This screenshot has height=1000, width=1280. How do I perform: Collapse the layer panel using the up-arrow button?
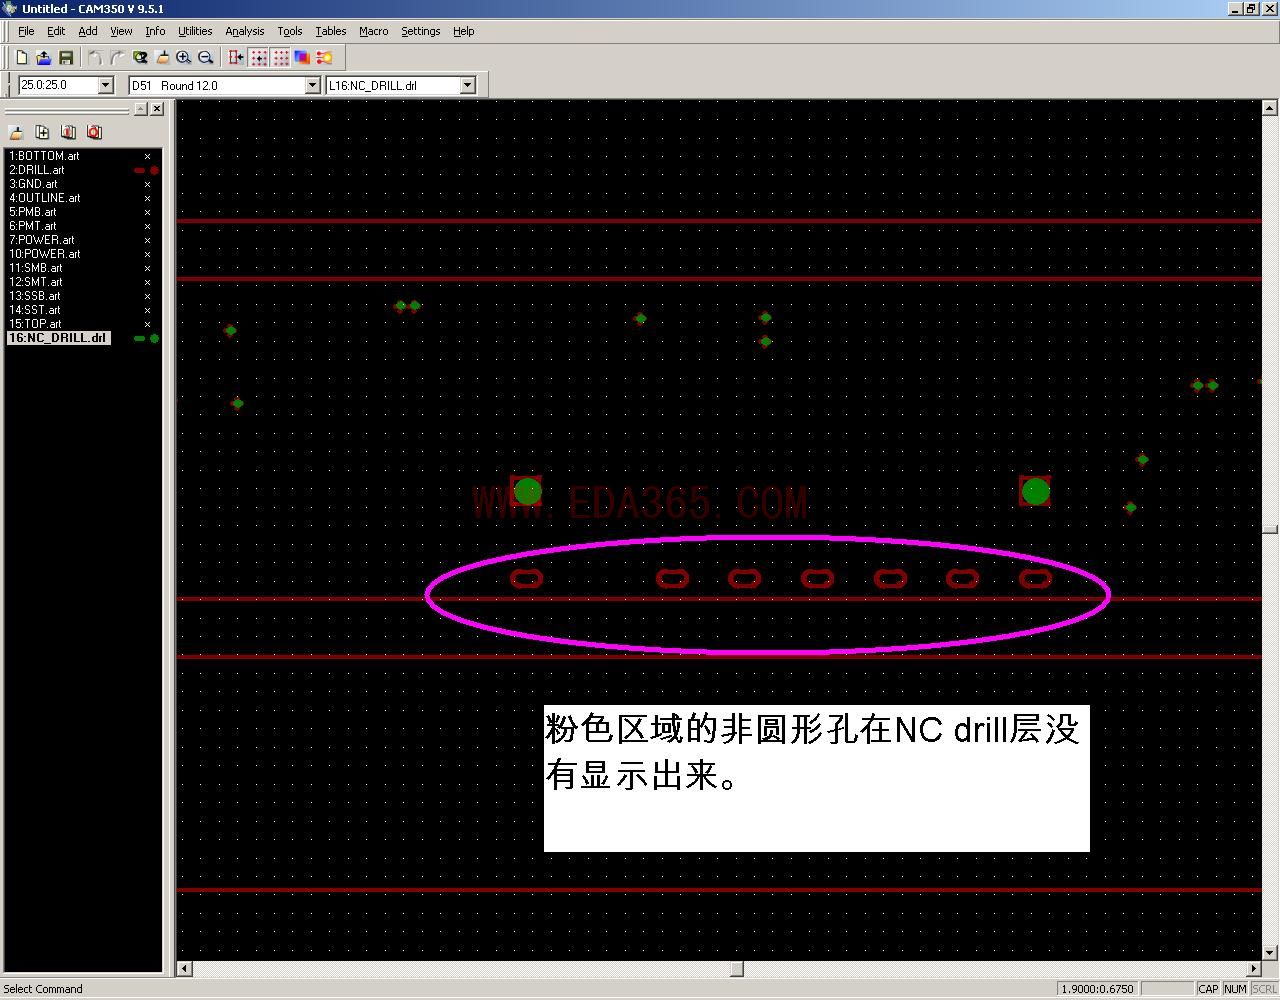(x=141, y=109)
